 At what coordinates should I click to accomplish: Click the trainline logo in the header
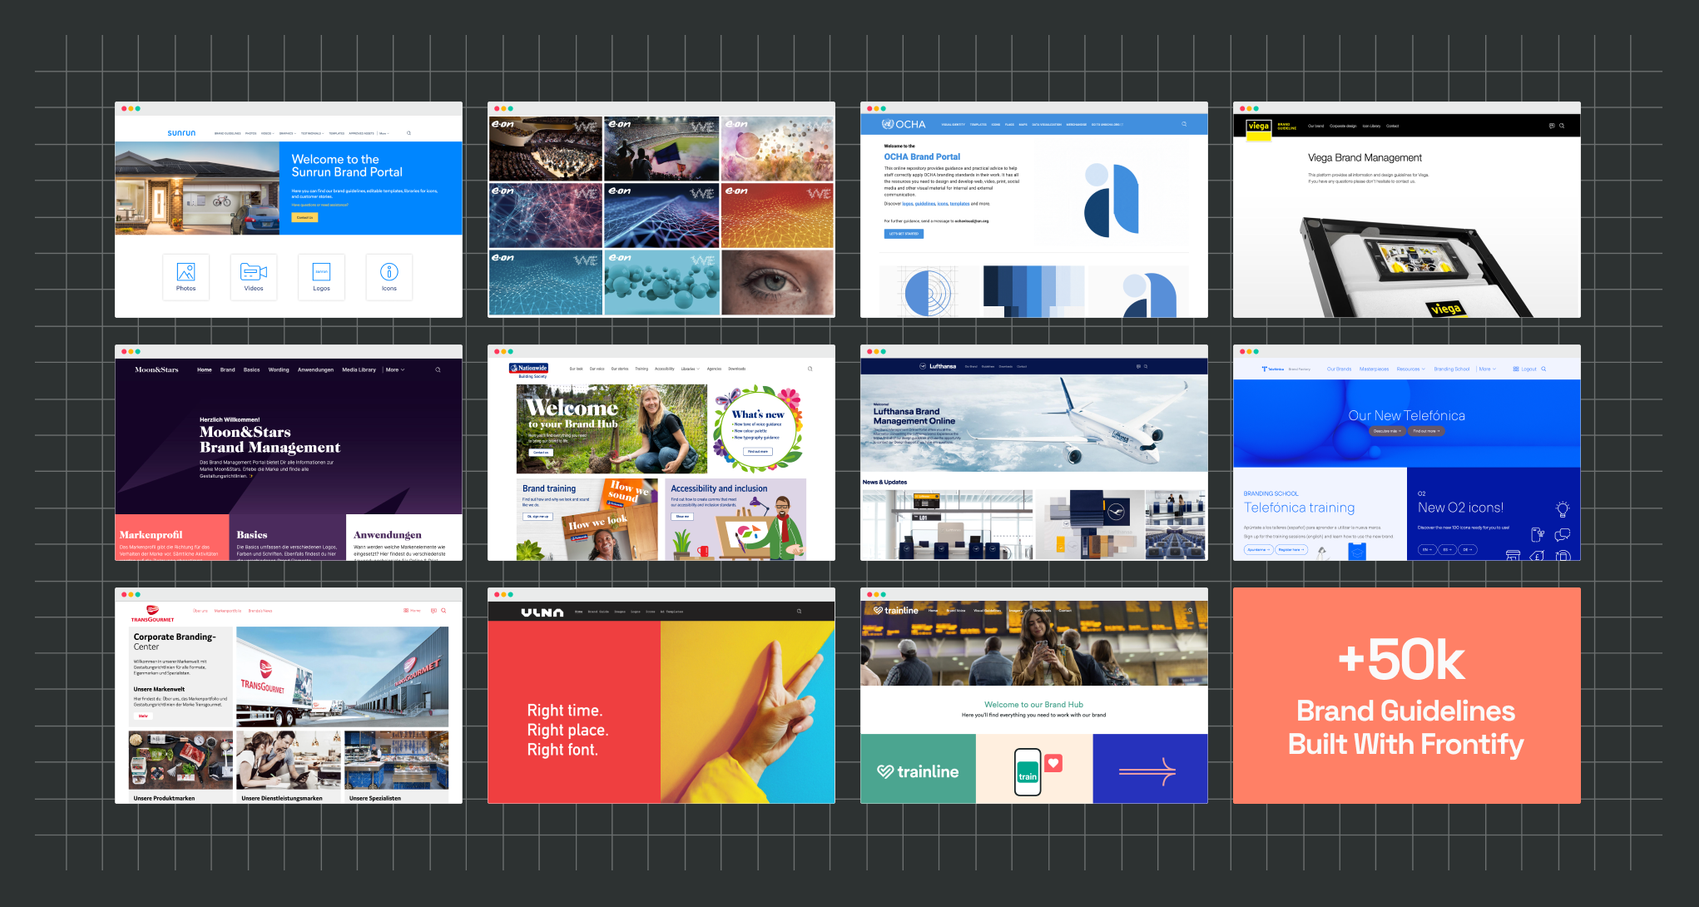[x=896, y=610]
